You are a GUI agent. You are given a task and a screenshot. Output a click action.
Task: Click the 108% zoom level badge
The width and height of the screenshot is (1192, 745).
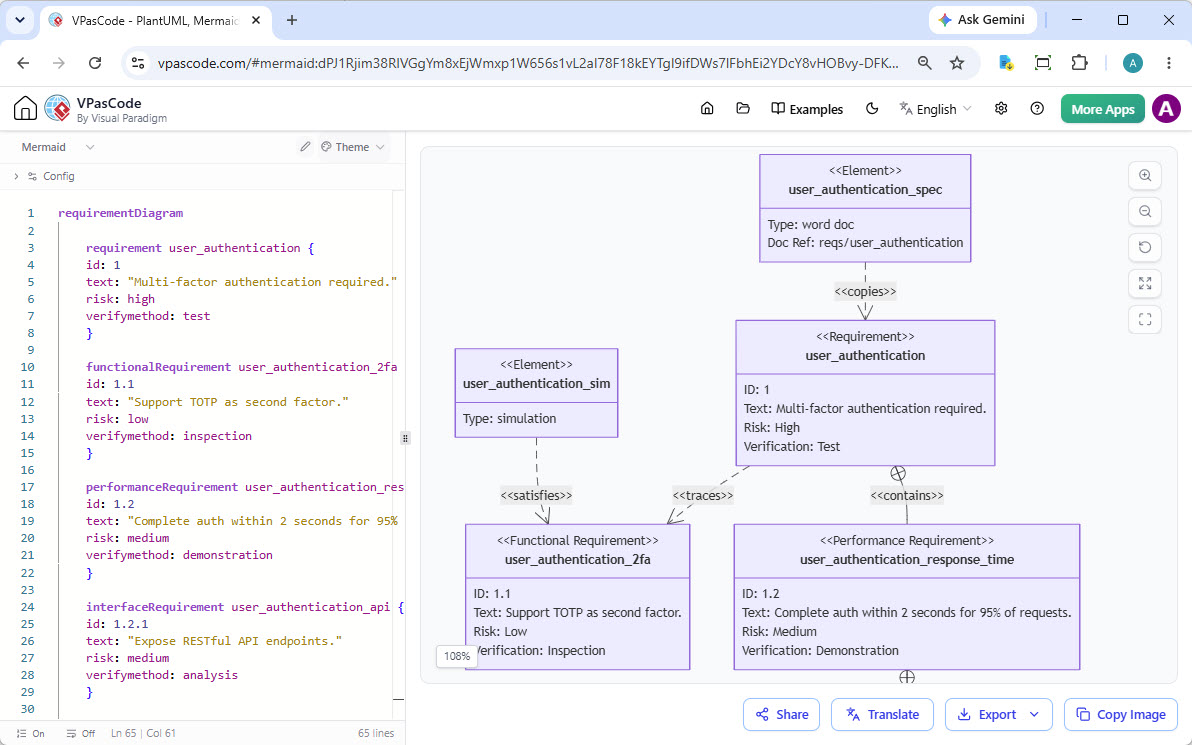point(457,656)
